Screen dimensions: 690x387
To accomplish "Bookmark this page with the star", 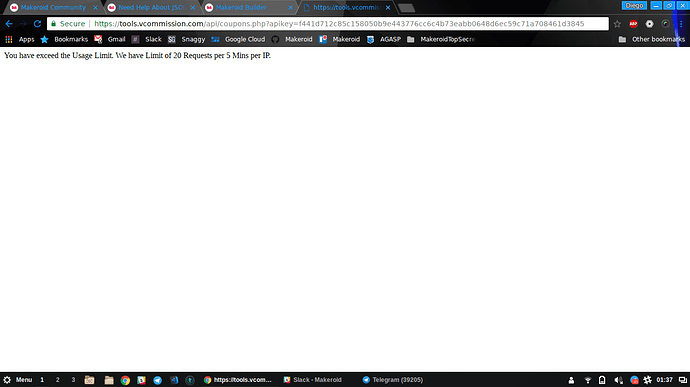I will click(617, 24).
